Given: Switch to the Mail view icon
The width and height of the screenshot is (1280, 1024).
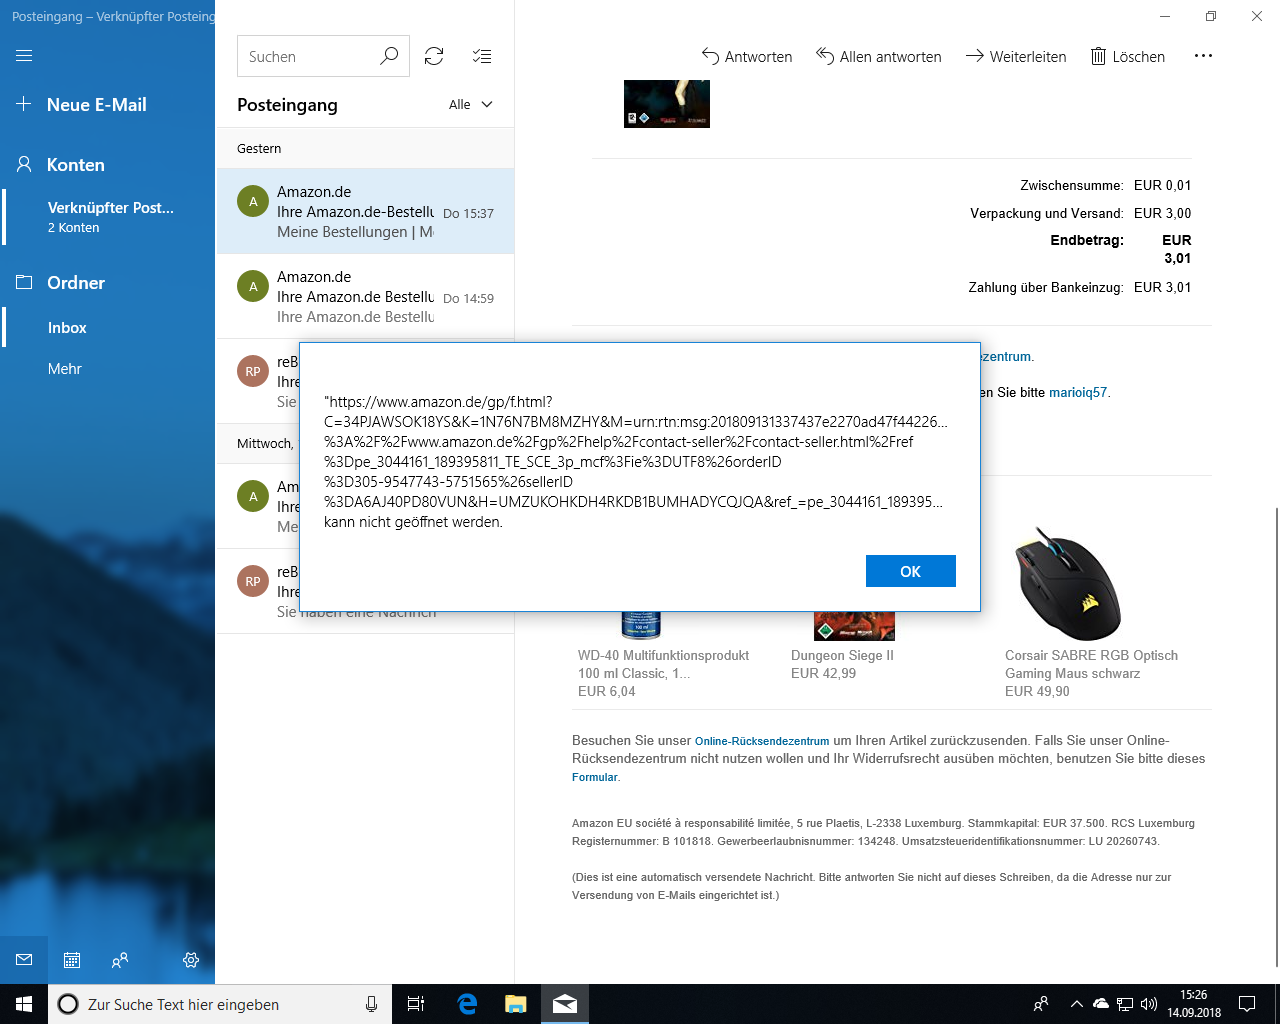Looking at the screenshot, I should (24, 960).
